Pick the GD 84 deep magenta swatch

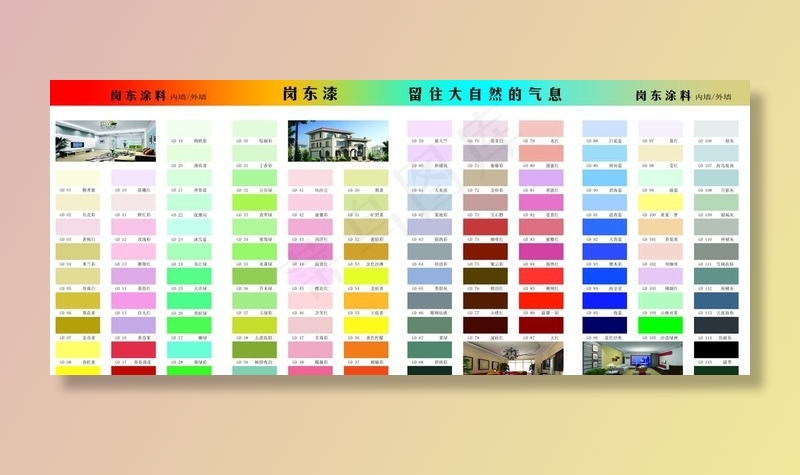click(x=541, y=252)
